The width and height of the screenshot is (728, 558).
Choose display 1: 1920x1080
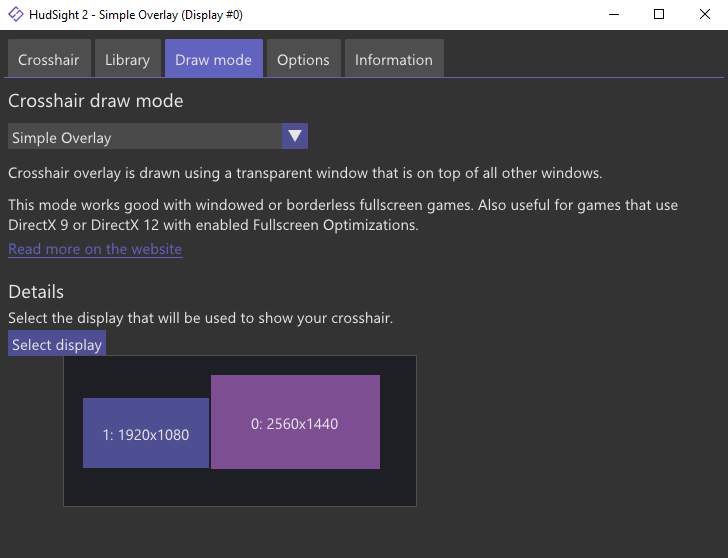point(146,434)
